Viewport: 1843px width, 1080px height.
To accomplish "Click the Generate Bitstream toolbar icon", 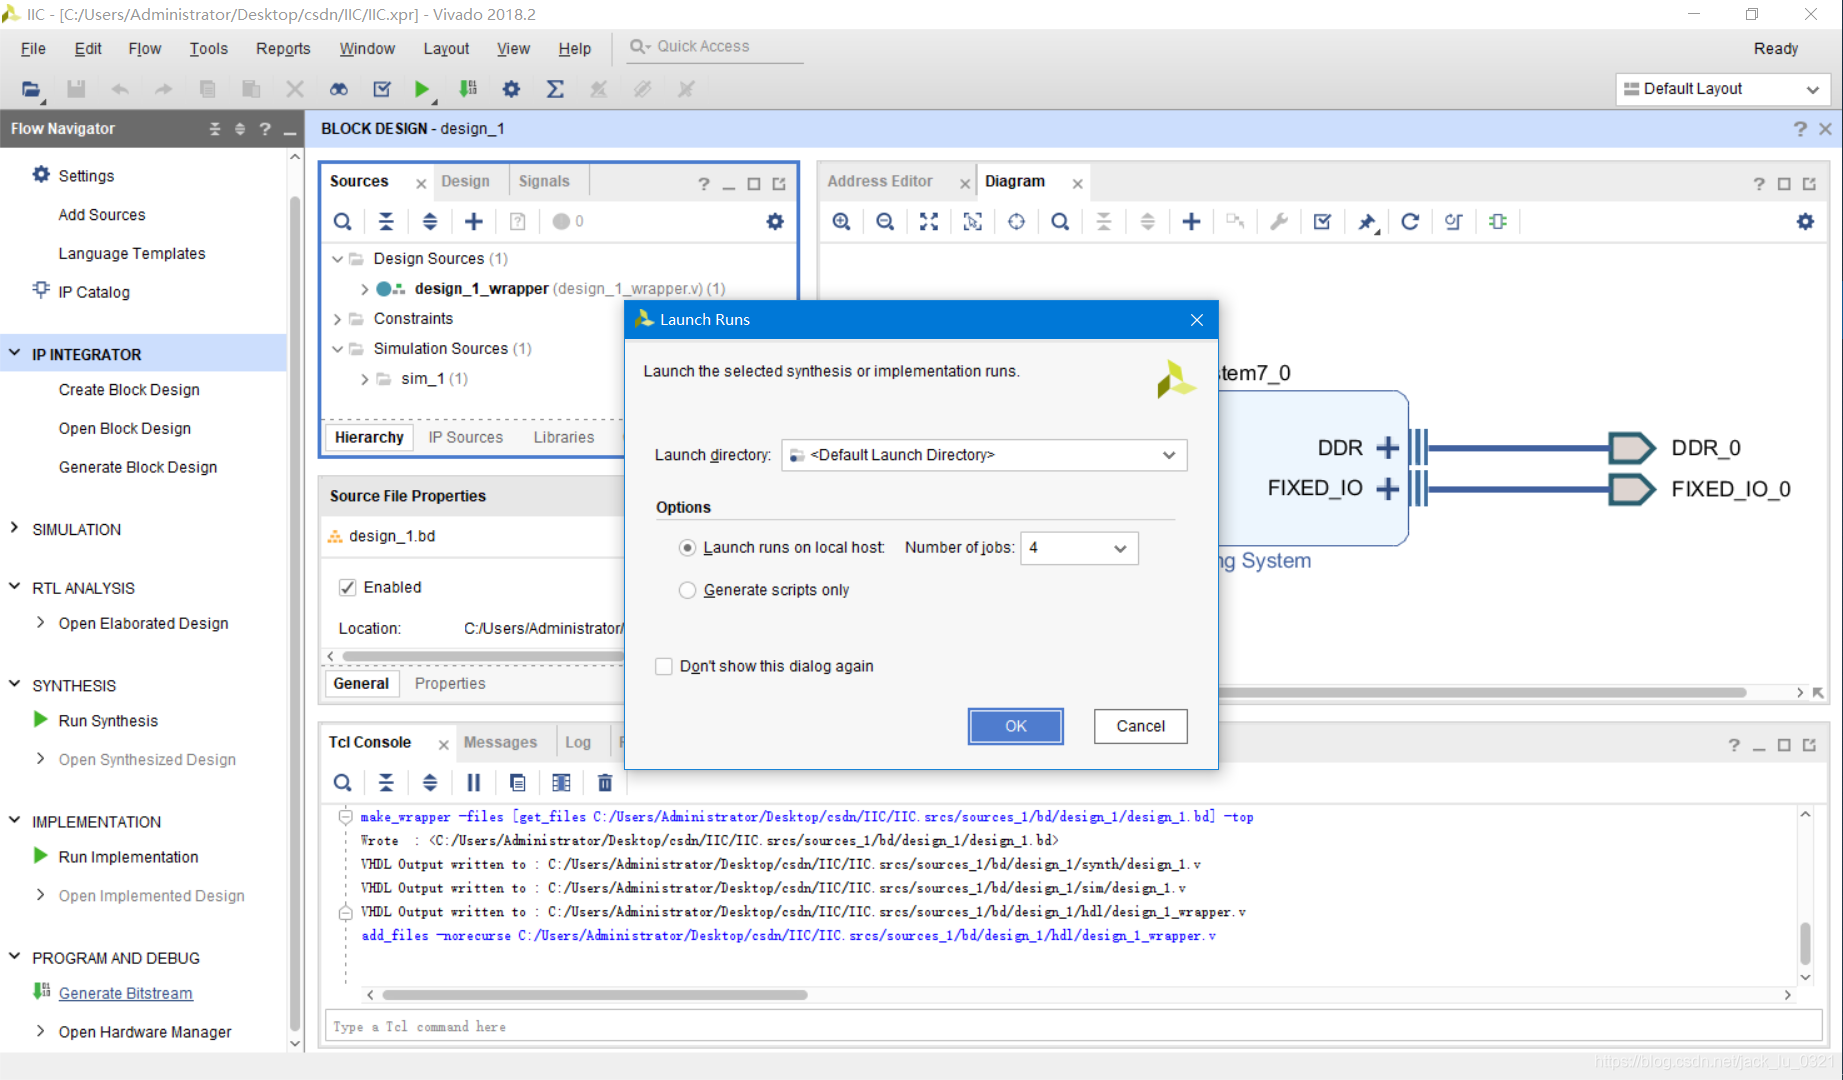I will [x=468, y=89].
